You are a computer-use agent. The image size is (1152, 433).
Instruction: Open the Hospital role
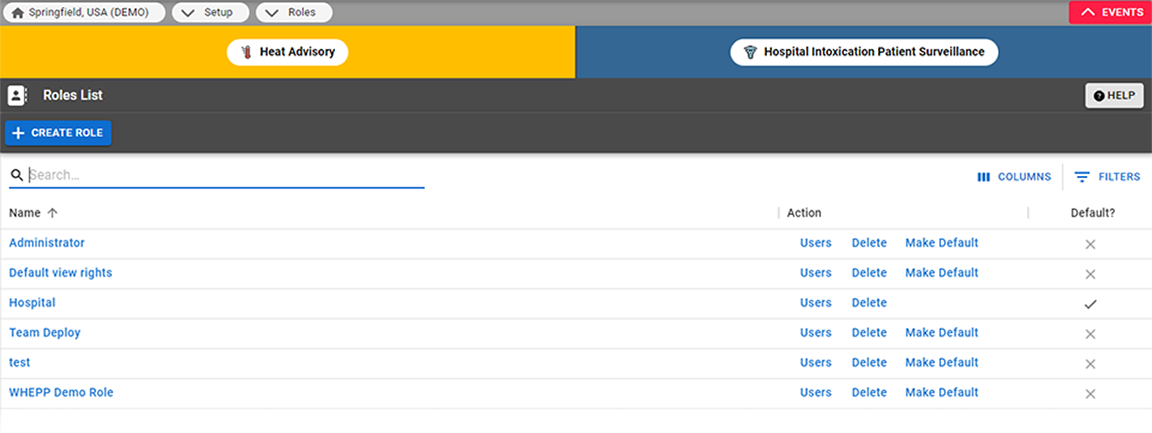click(x=32, y=303)
